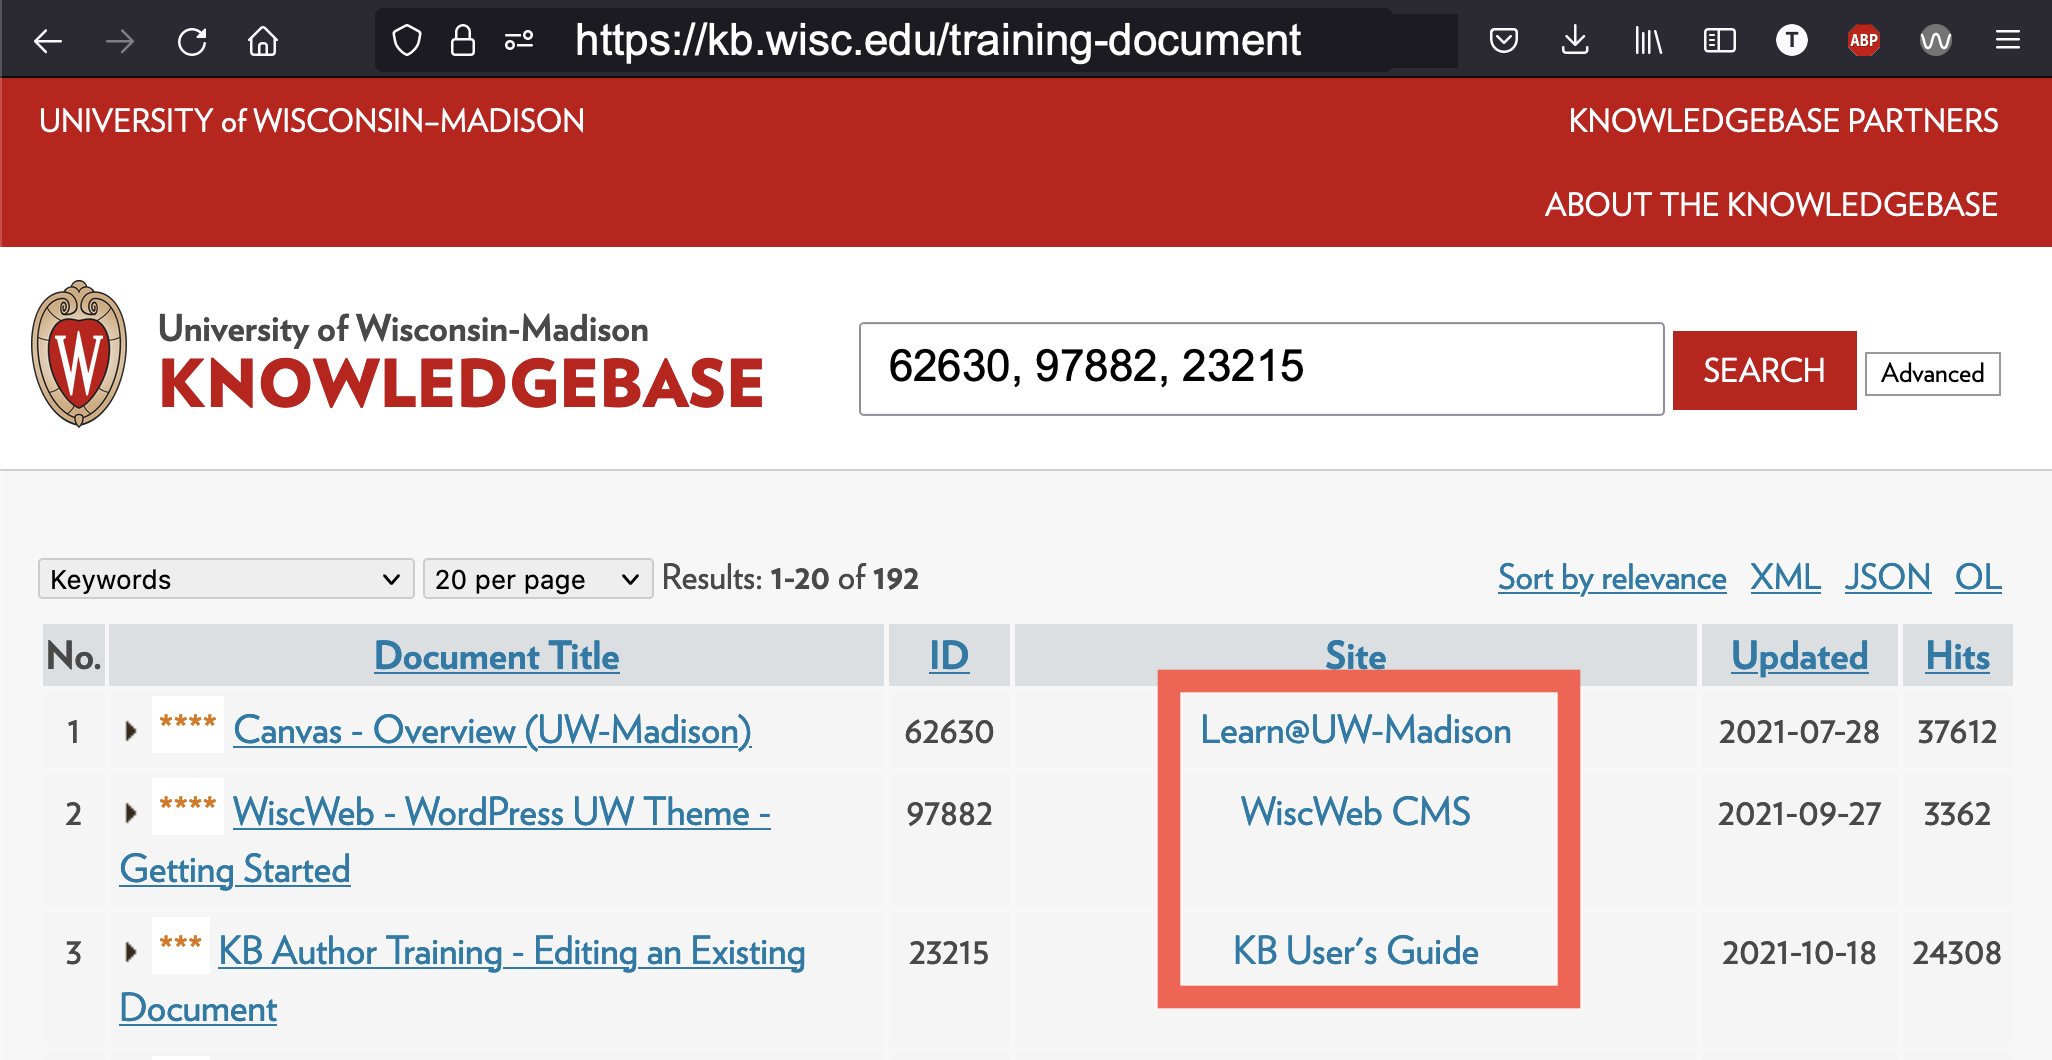Image resolution: width=2052 pixels, height=1060 pixels.
Task: Select updated date 2021-10-18
Action: coord(1799,953)
